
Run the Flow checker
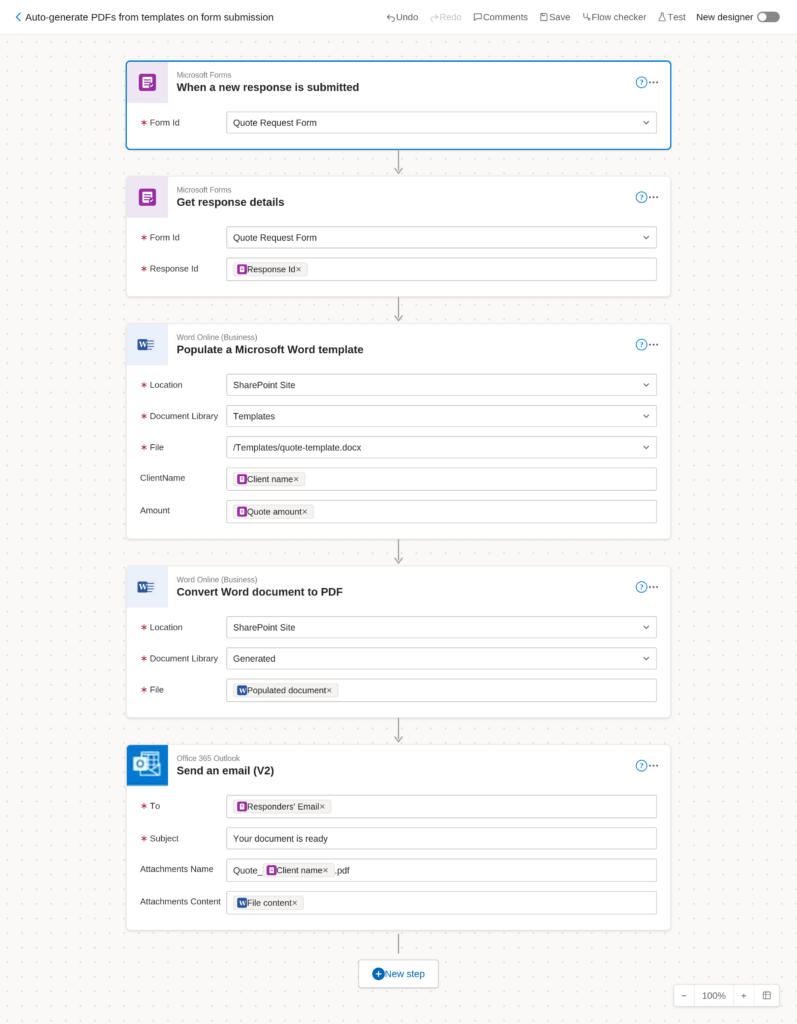(x=614, y=17)
